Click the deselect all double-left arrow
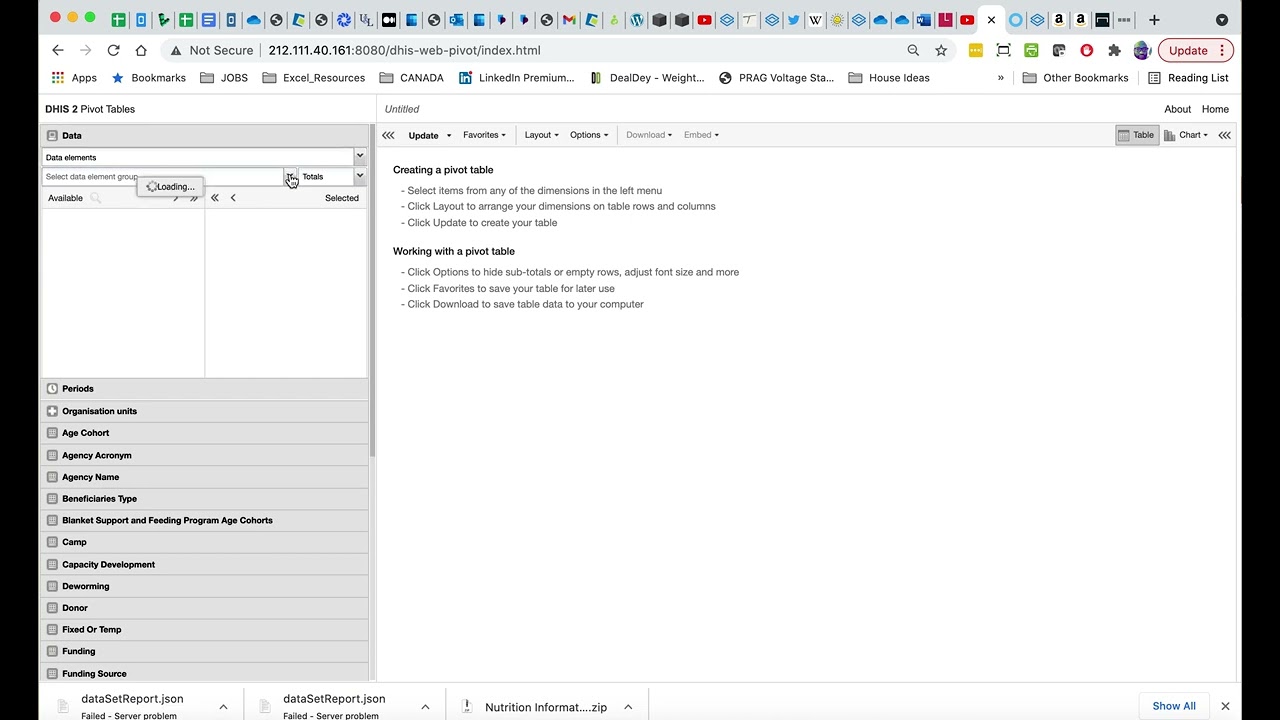This screenshot has width=1280, height=720. click(214, 198)
